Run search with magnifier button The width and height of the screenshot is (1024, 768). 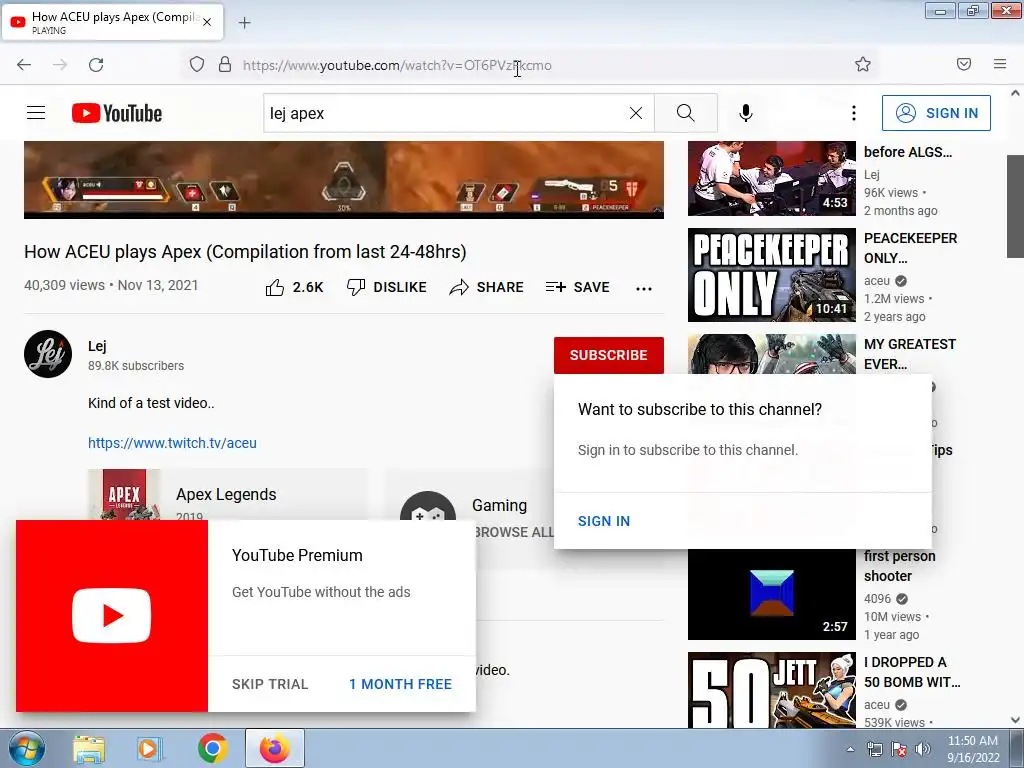686,113
